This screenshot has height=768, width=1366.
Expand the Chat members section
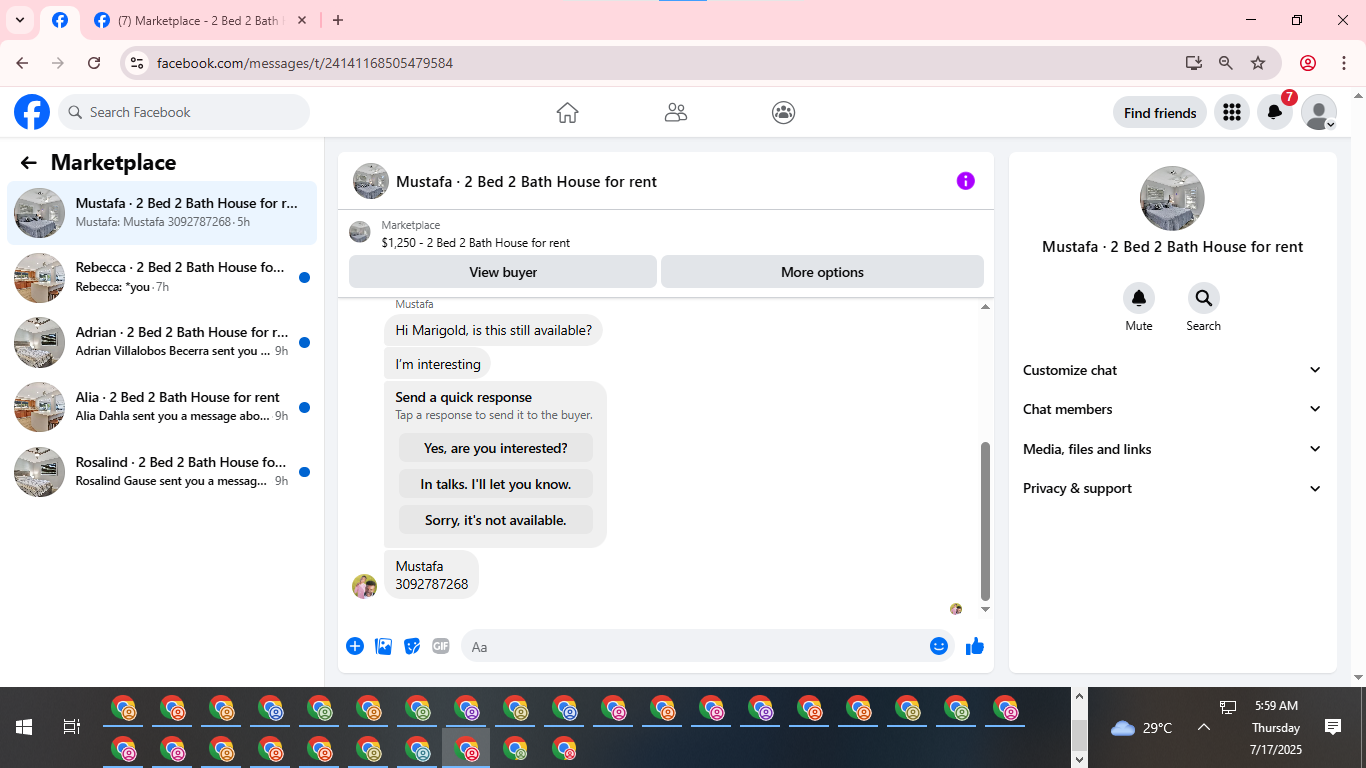click(1172, 409)
